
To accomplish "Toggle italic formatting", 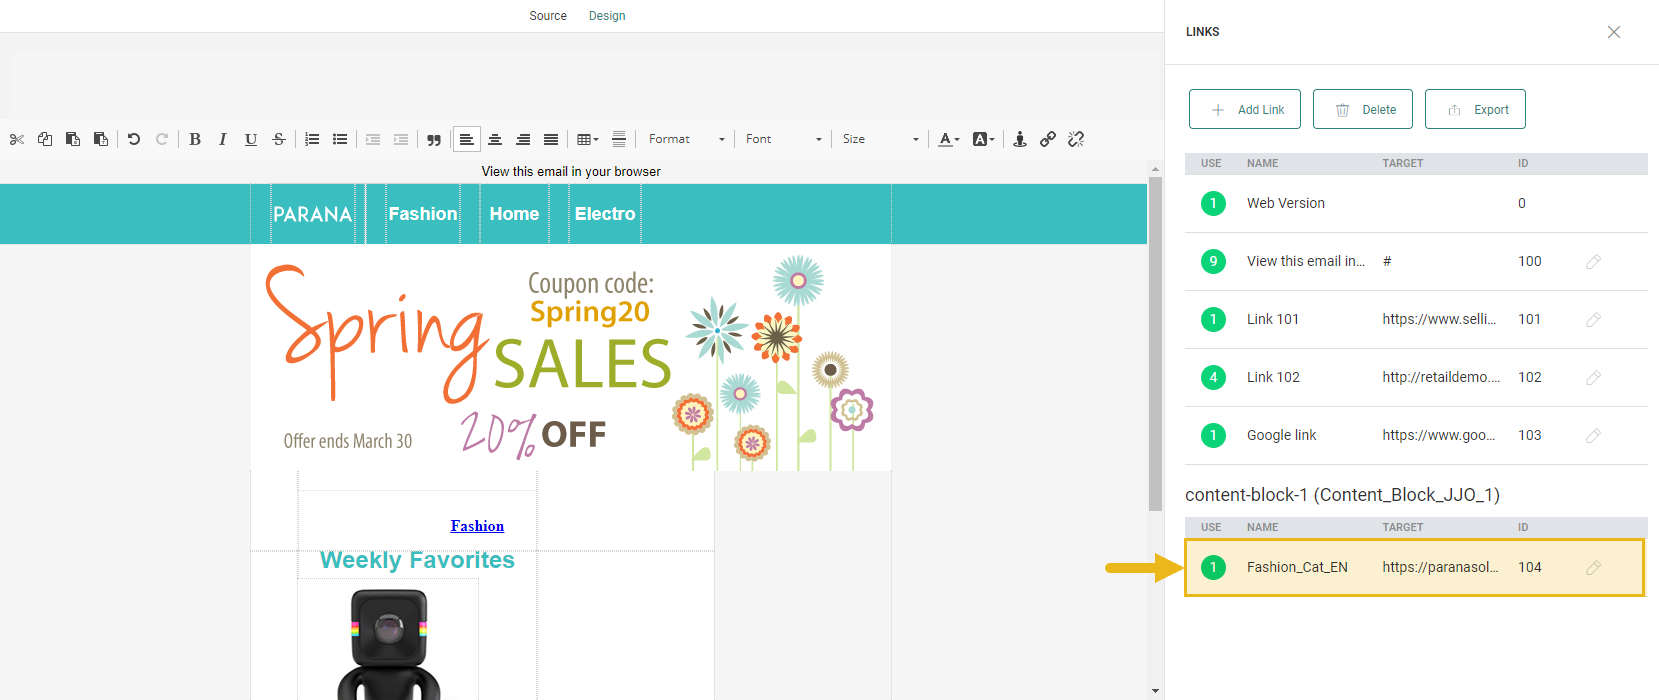I will point(223,139).
